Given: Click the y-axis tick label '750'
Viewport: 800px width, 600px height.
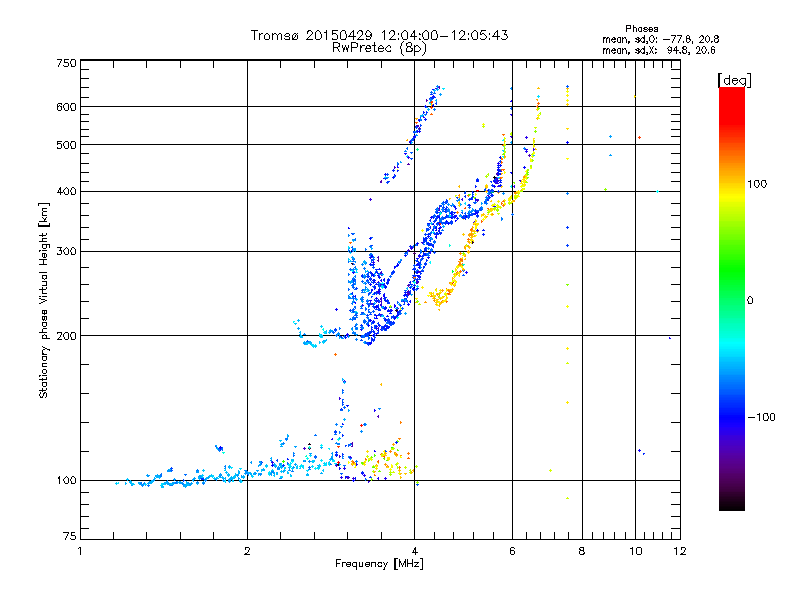Looking at the screenshot, I should point(66,63).
